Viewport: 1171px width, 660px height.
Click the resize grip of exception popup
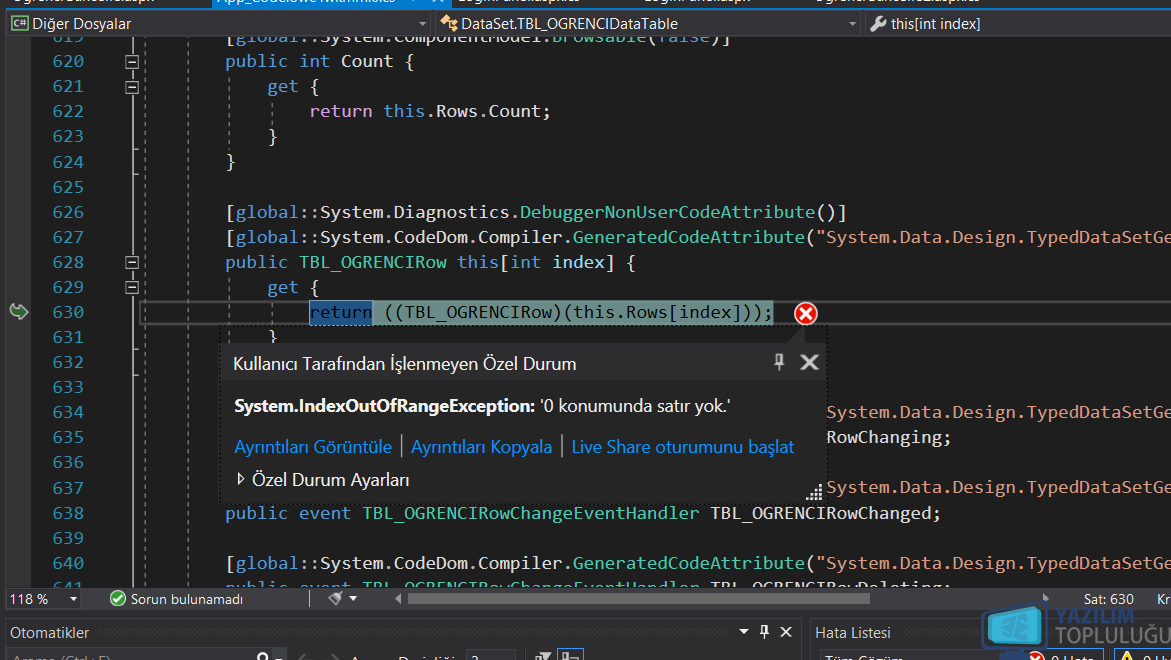tap(815, 492)
